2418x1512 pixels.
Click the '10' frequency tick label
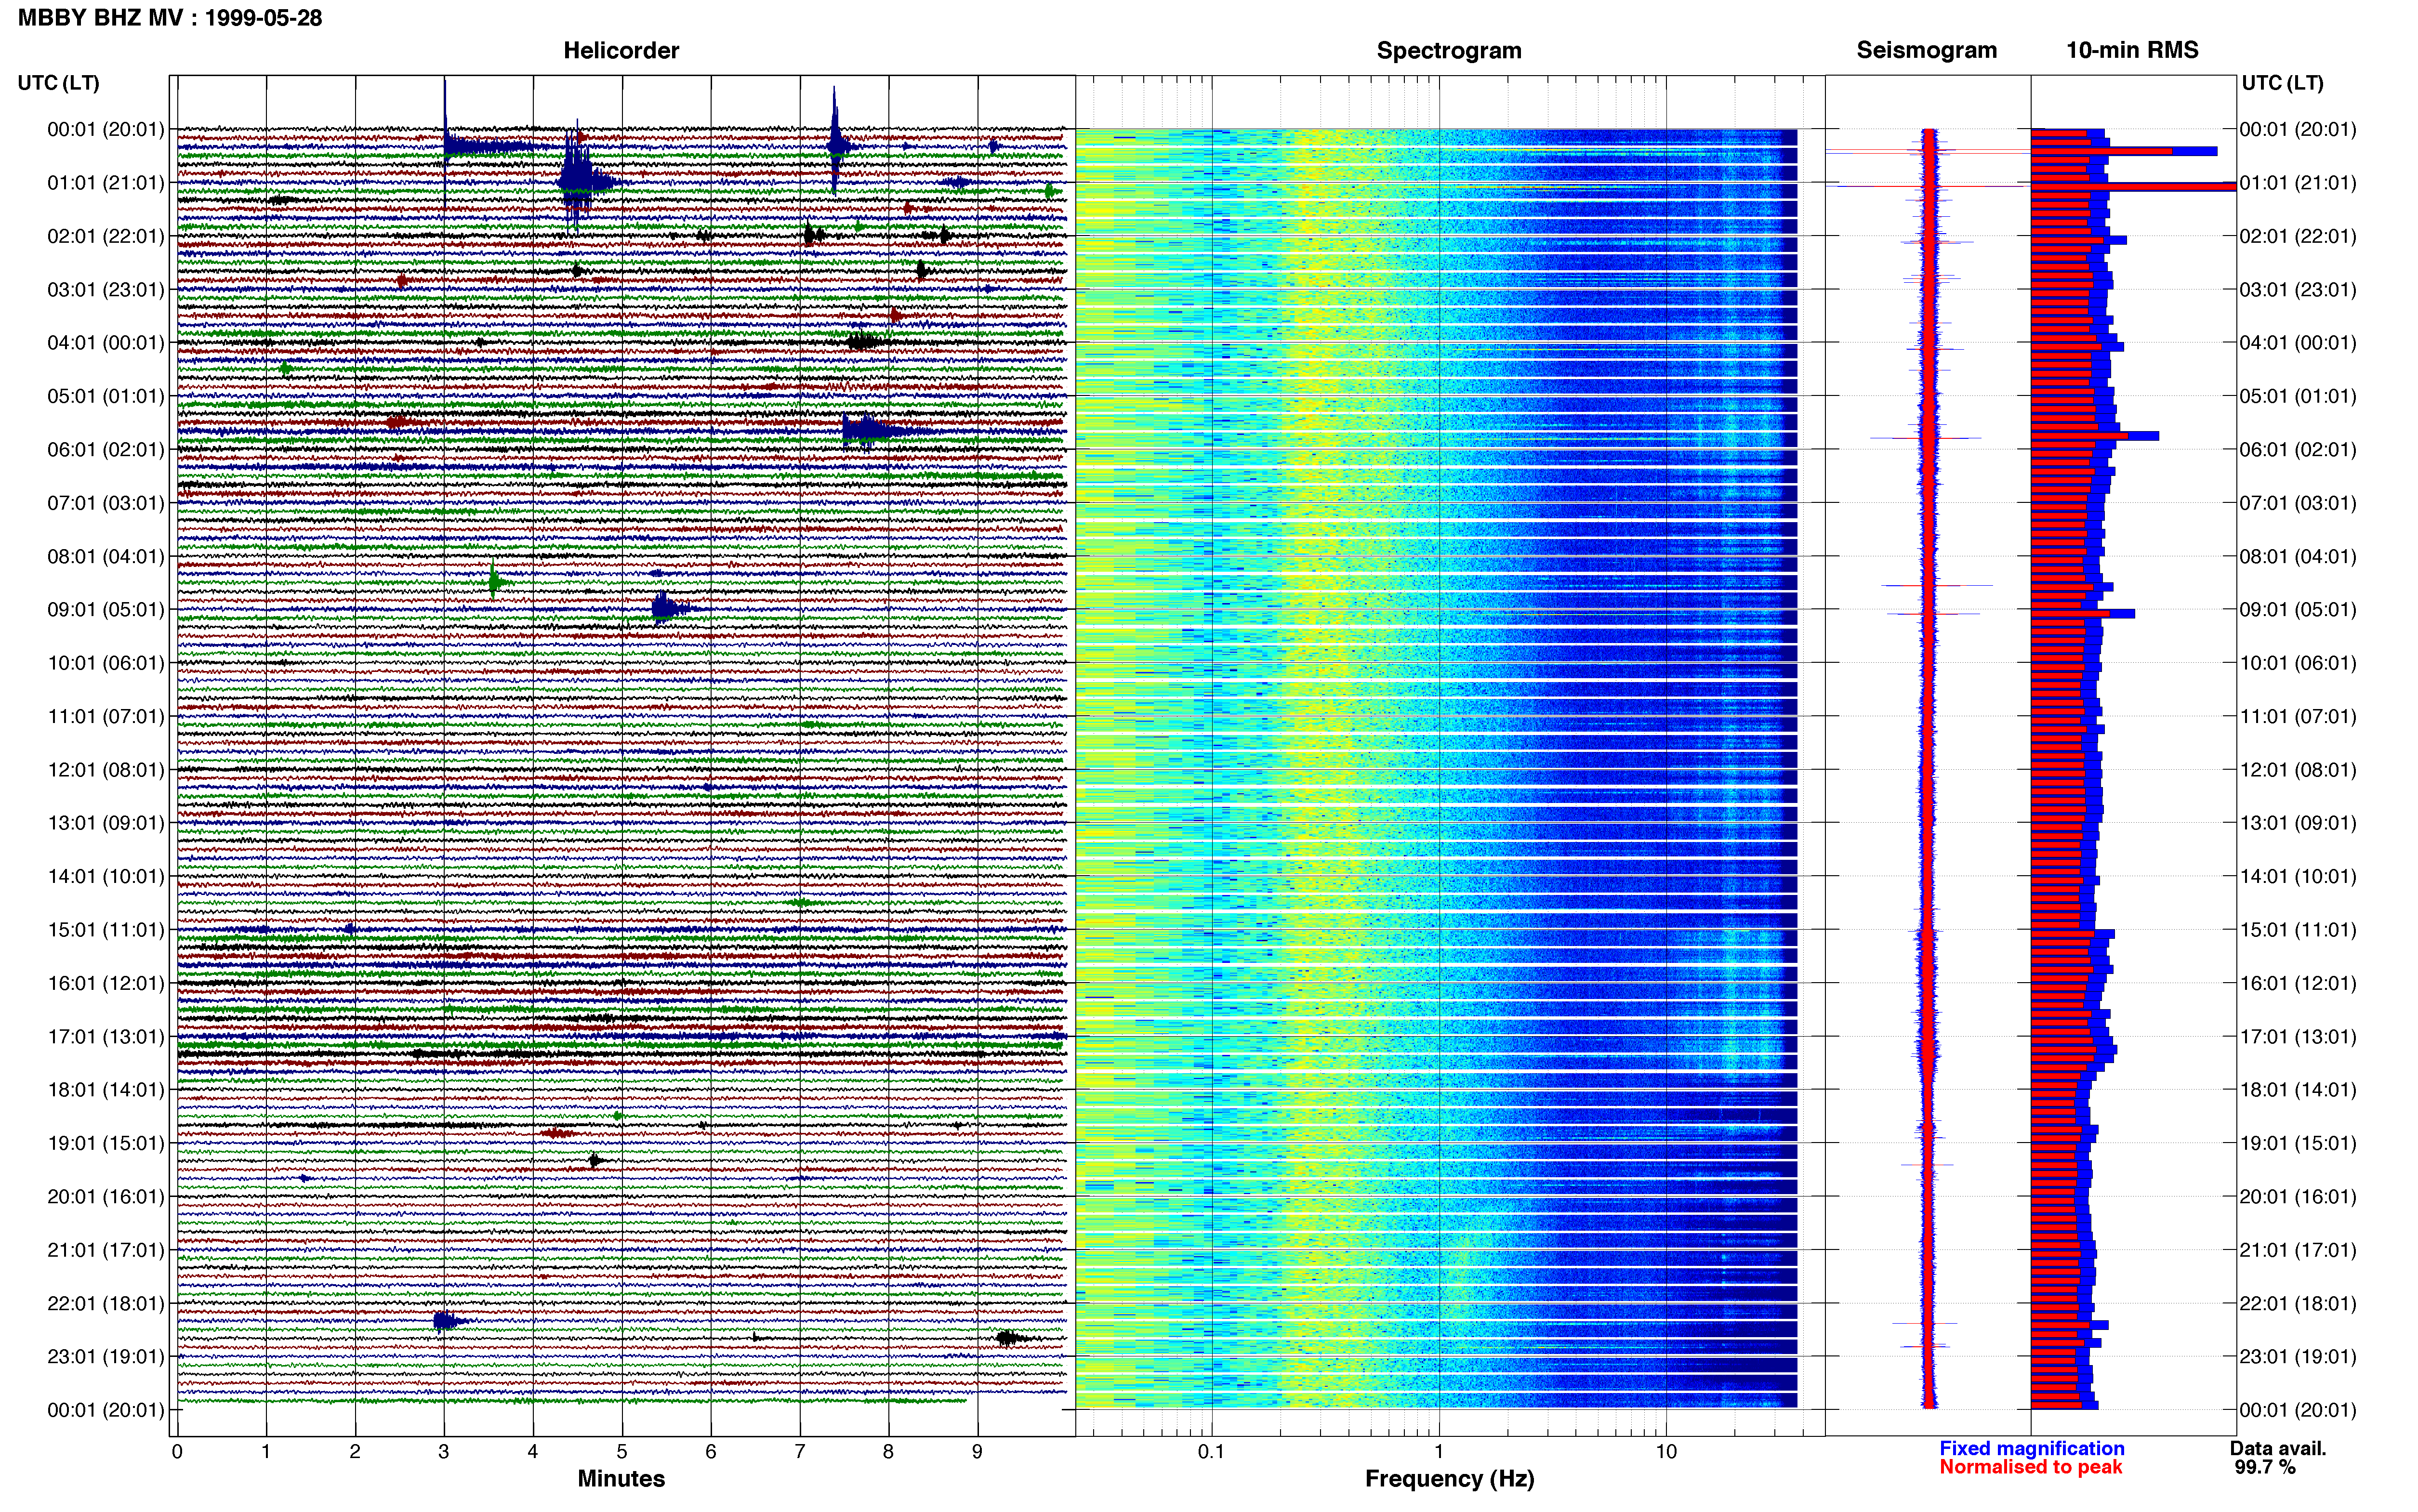pos(1666,1452)
